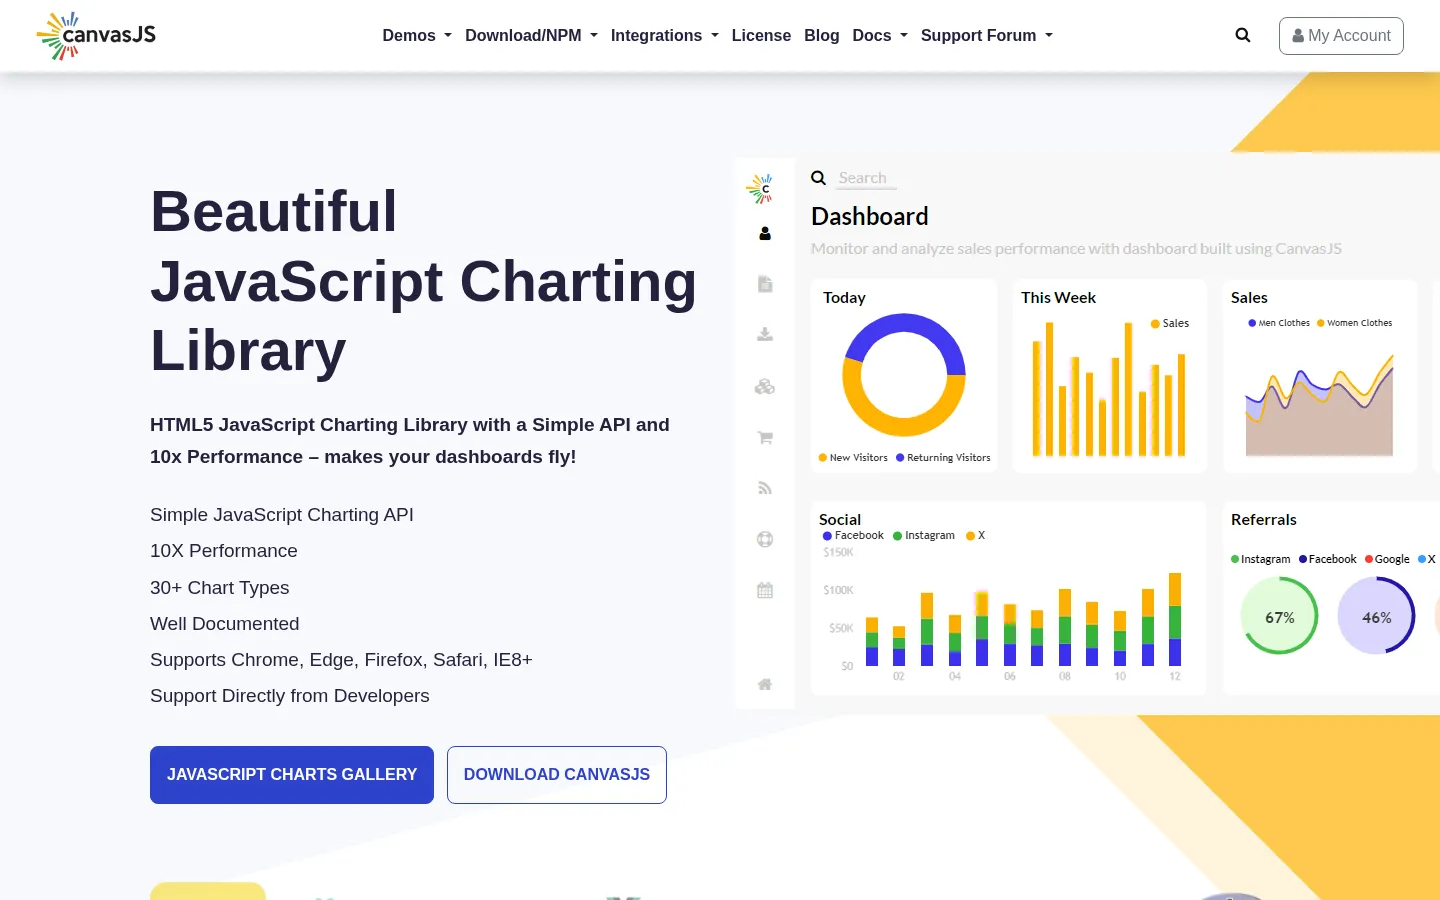Screen dimensions: 1440x900
Task: Toggle New Visitors legend in Today chart
Action: [853, 458]
